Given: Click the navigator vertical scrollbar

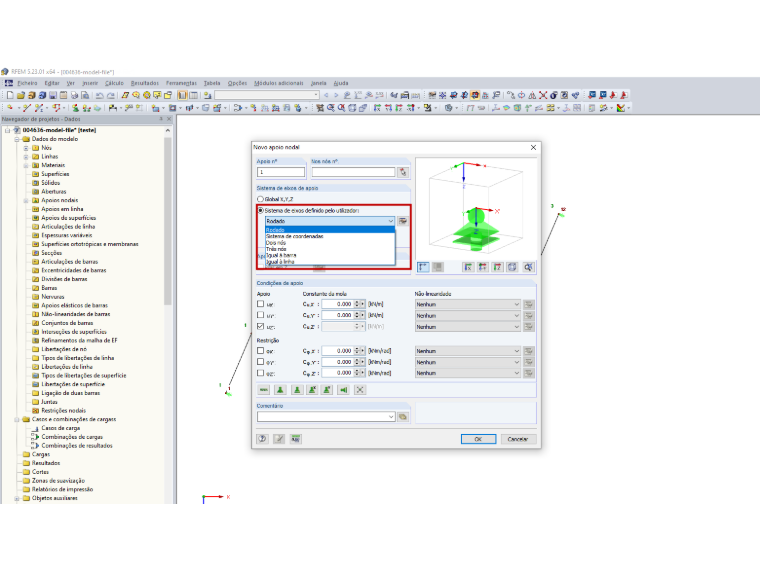Looking at the screenshot, I should pos(168,221).
